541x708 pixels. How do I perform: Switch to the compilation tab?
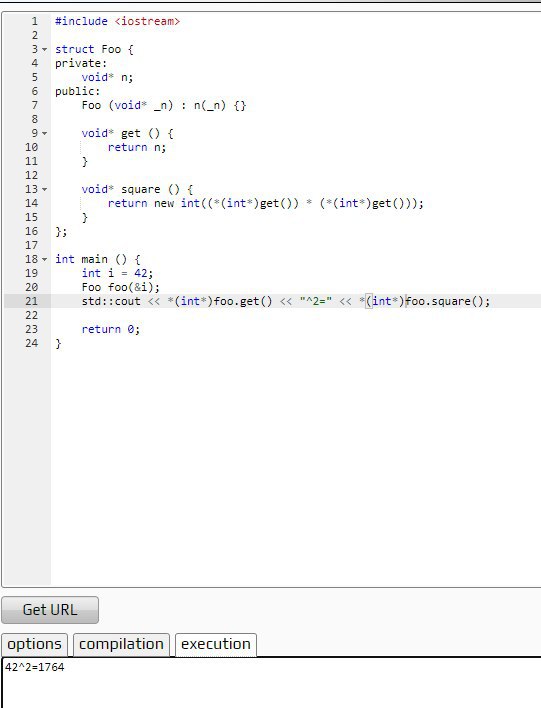click(x=121, y=644)
